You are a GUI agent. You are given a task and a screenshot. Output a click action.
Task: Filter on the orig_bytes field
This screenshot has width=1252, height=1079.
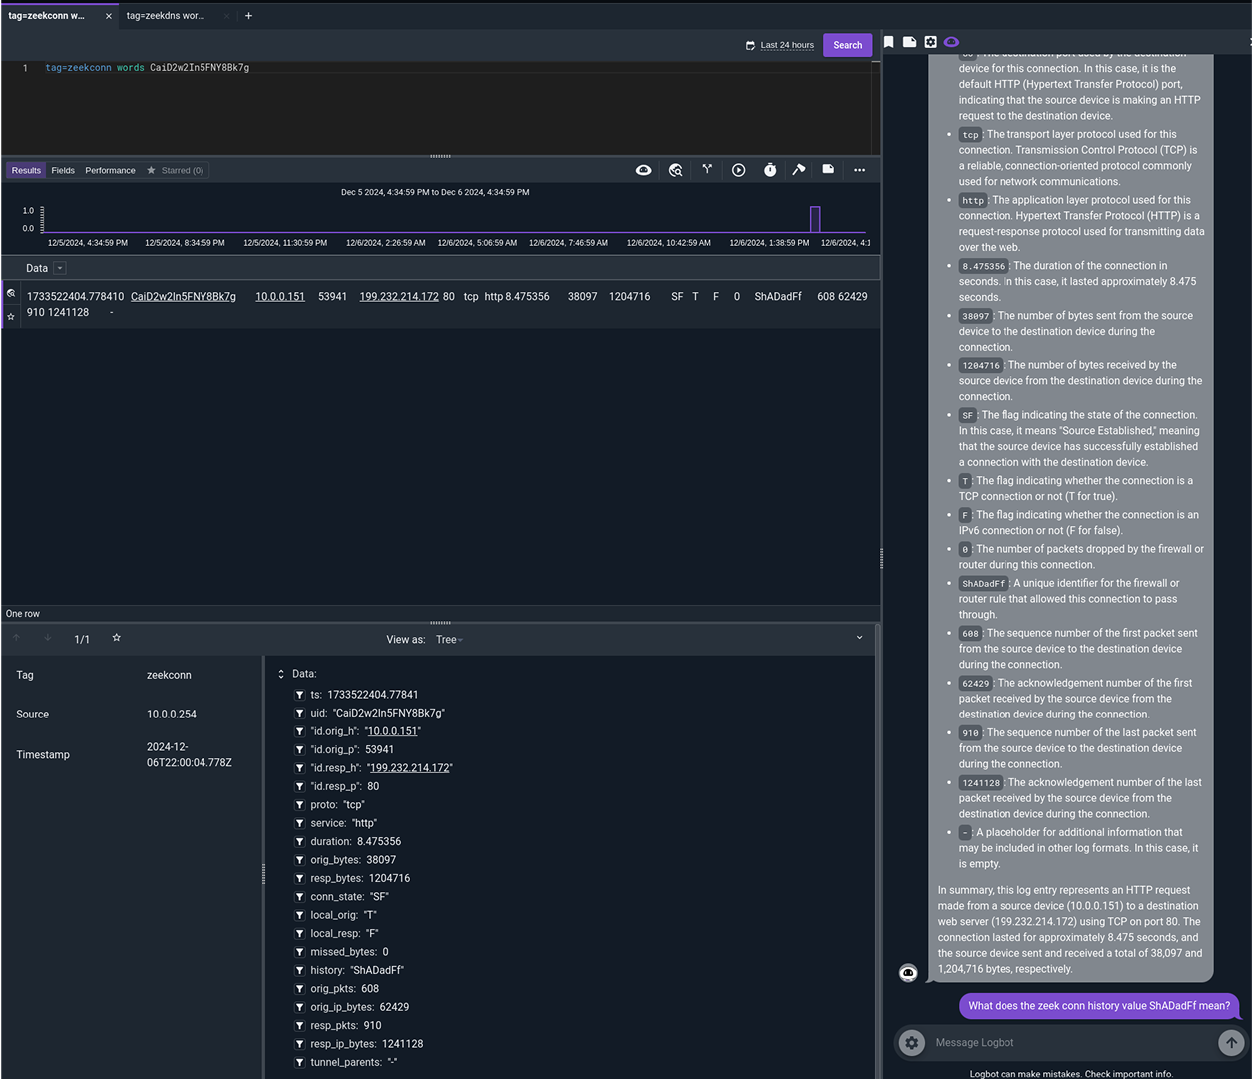click(299, 860)
